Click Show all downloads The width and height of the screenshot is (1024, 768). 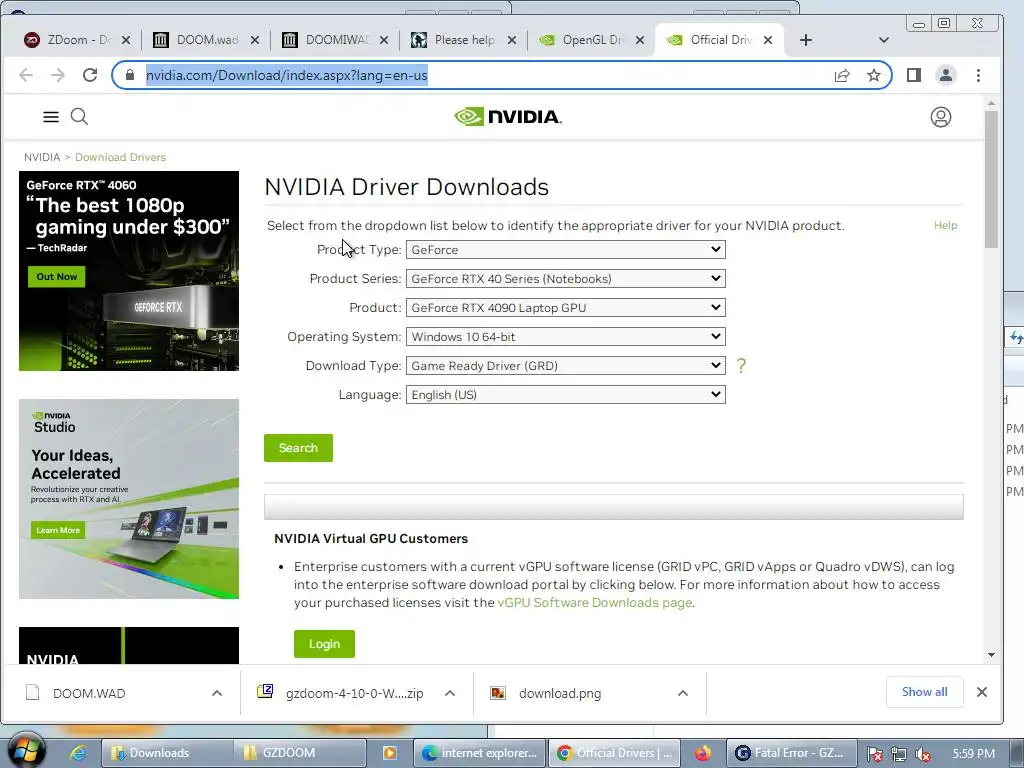click(x=924, y=692)
